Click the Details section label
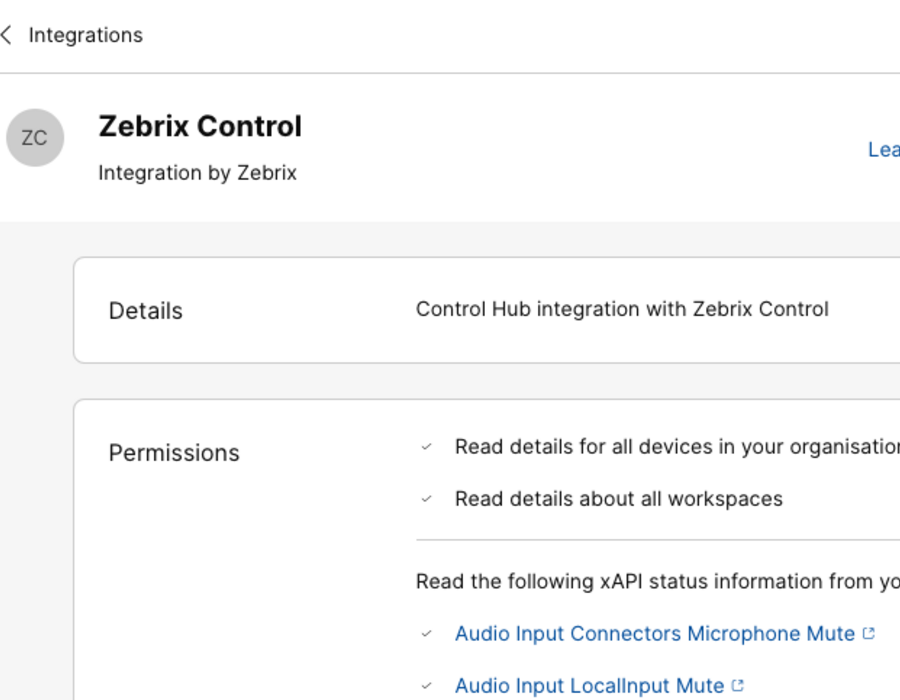This screenshot has height=700, width=900. click(x=146, y=310)
